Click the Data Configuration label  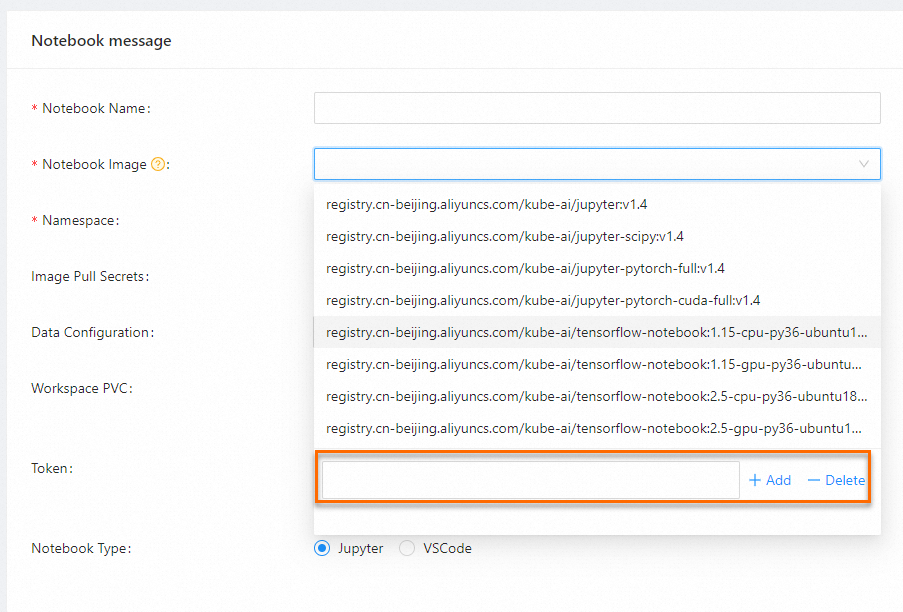pos(93,332)
